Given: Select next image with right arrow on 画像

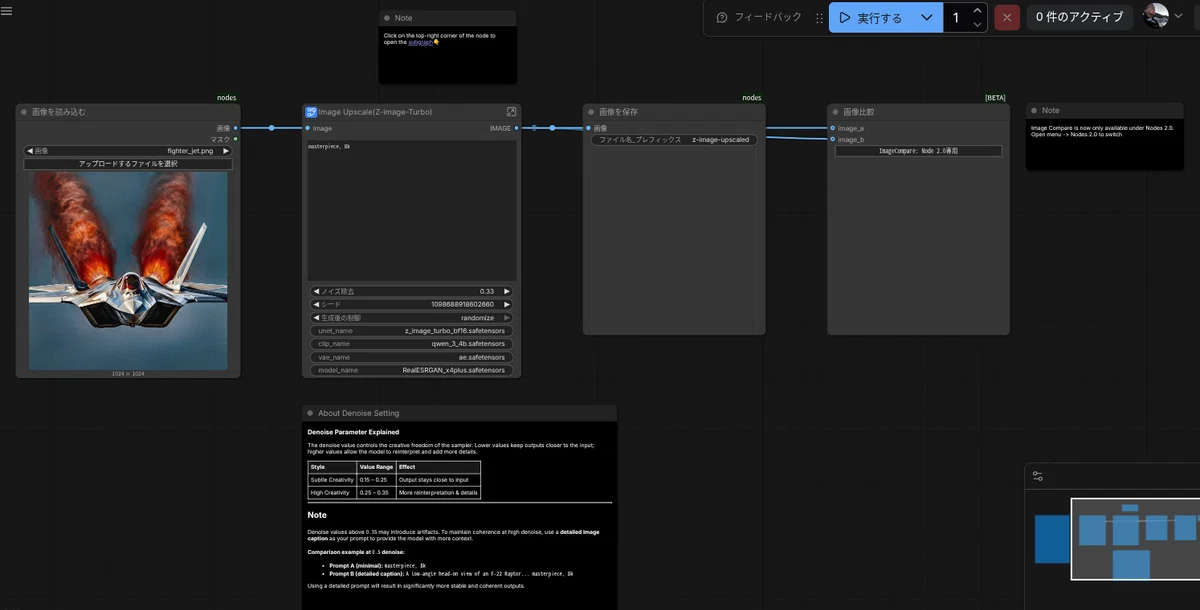Looking at the screenshot, I should point(226,151).
